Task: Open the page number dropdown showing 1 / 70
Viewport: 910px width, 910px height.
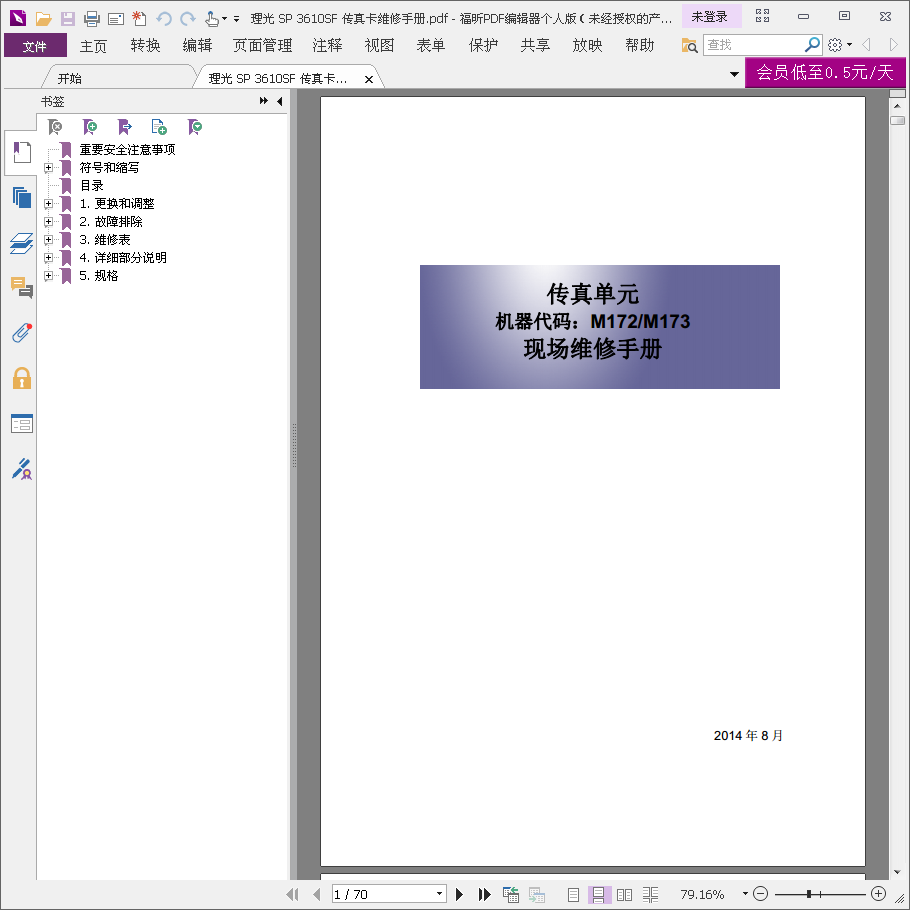Action: tap(439, 894)
